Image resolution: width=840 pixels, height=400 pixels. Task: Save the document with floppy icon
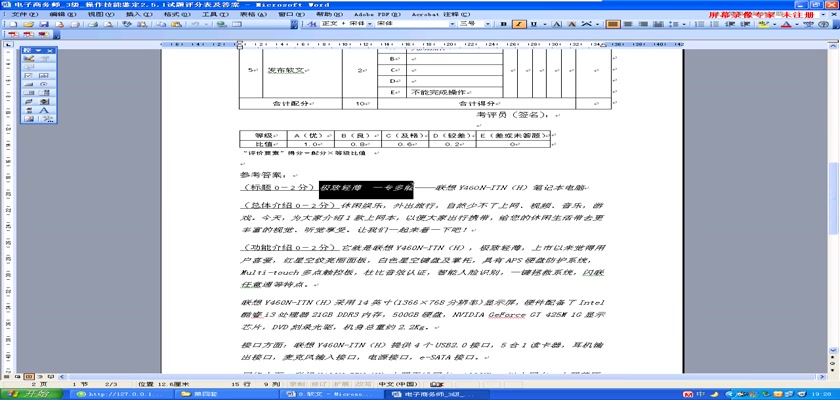44,25
